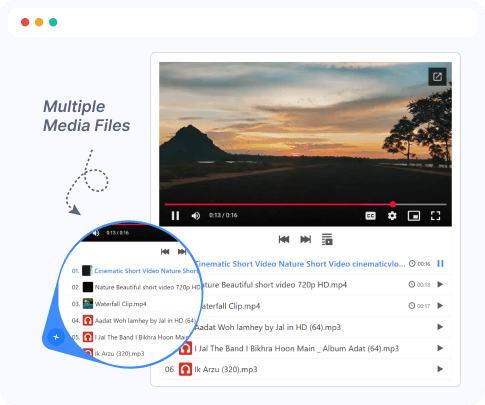
Task: Pause the Cinematic Short Video playlist row
Action: coord(440,264)
